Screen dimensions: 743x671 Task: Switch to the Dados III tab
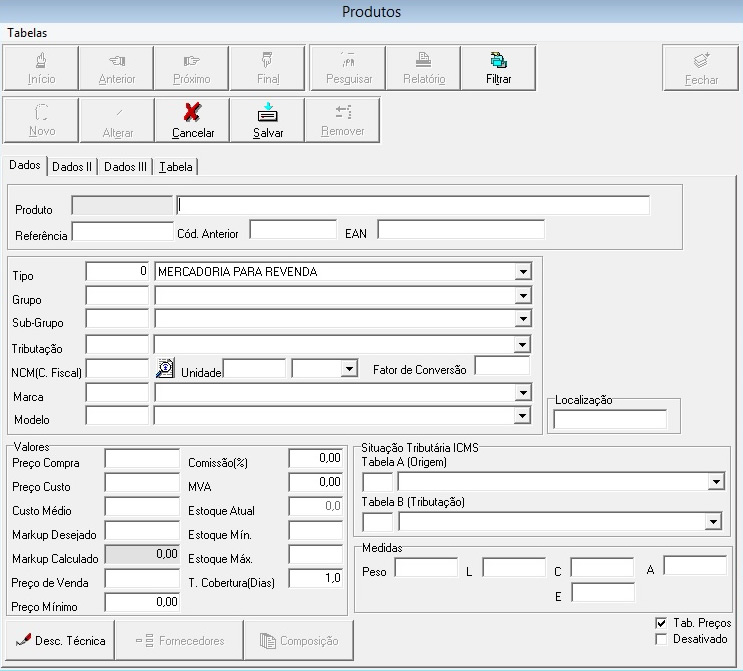pos(125,167)
